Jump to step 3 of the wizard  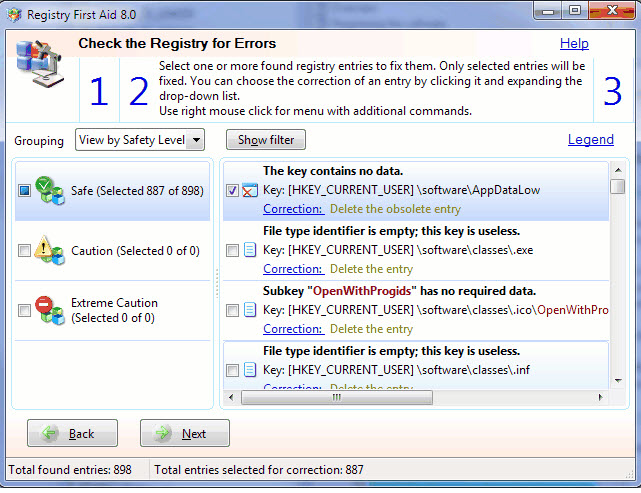click(612, 92)
